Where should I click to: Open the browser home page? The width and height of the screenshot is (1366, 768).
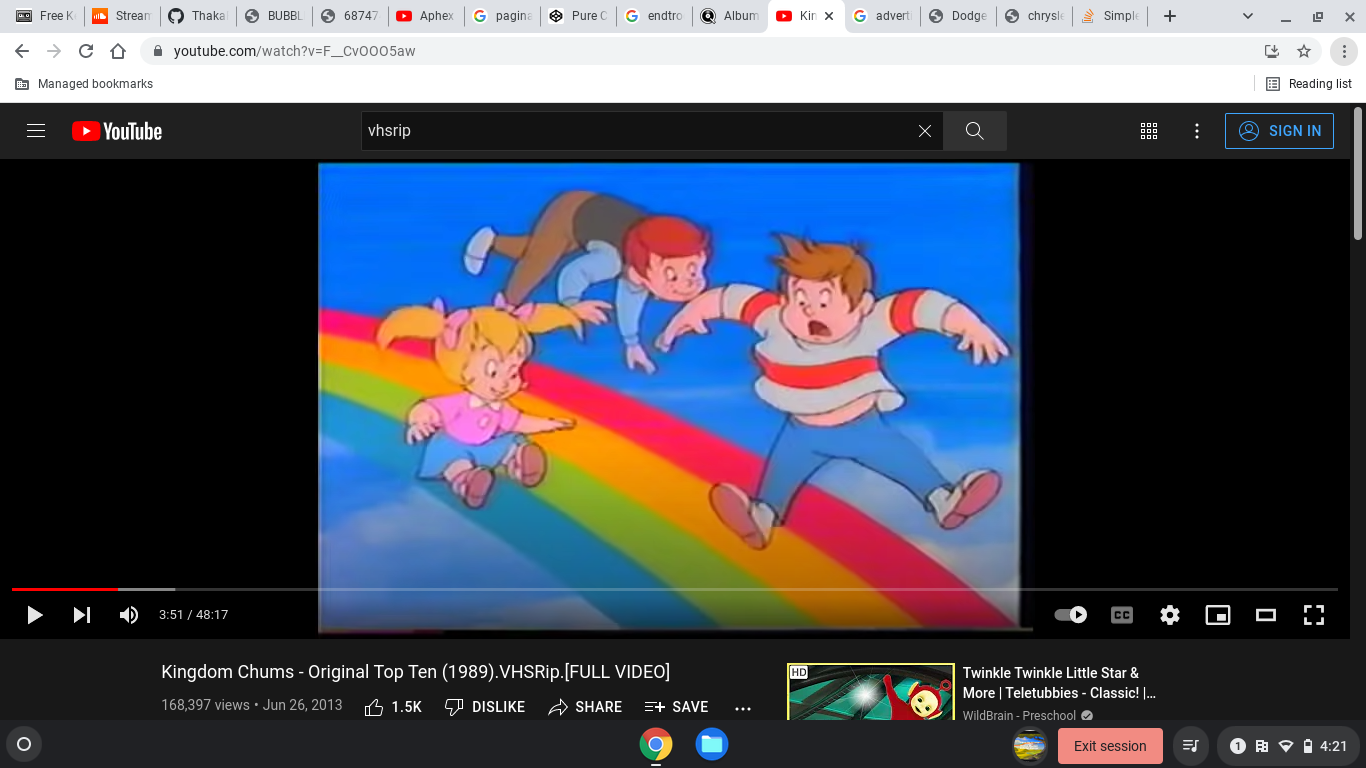pos(118,51)
